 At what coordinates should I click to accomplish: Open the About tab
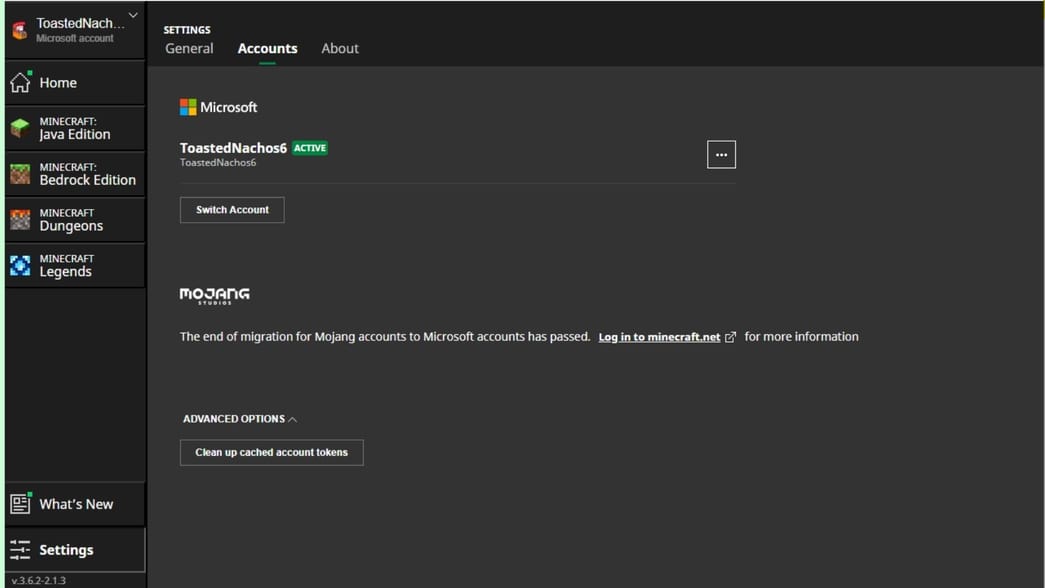pos(340,48)
